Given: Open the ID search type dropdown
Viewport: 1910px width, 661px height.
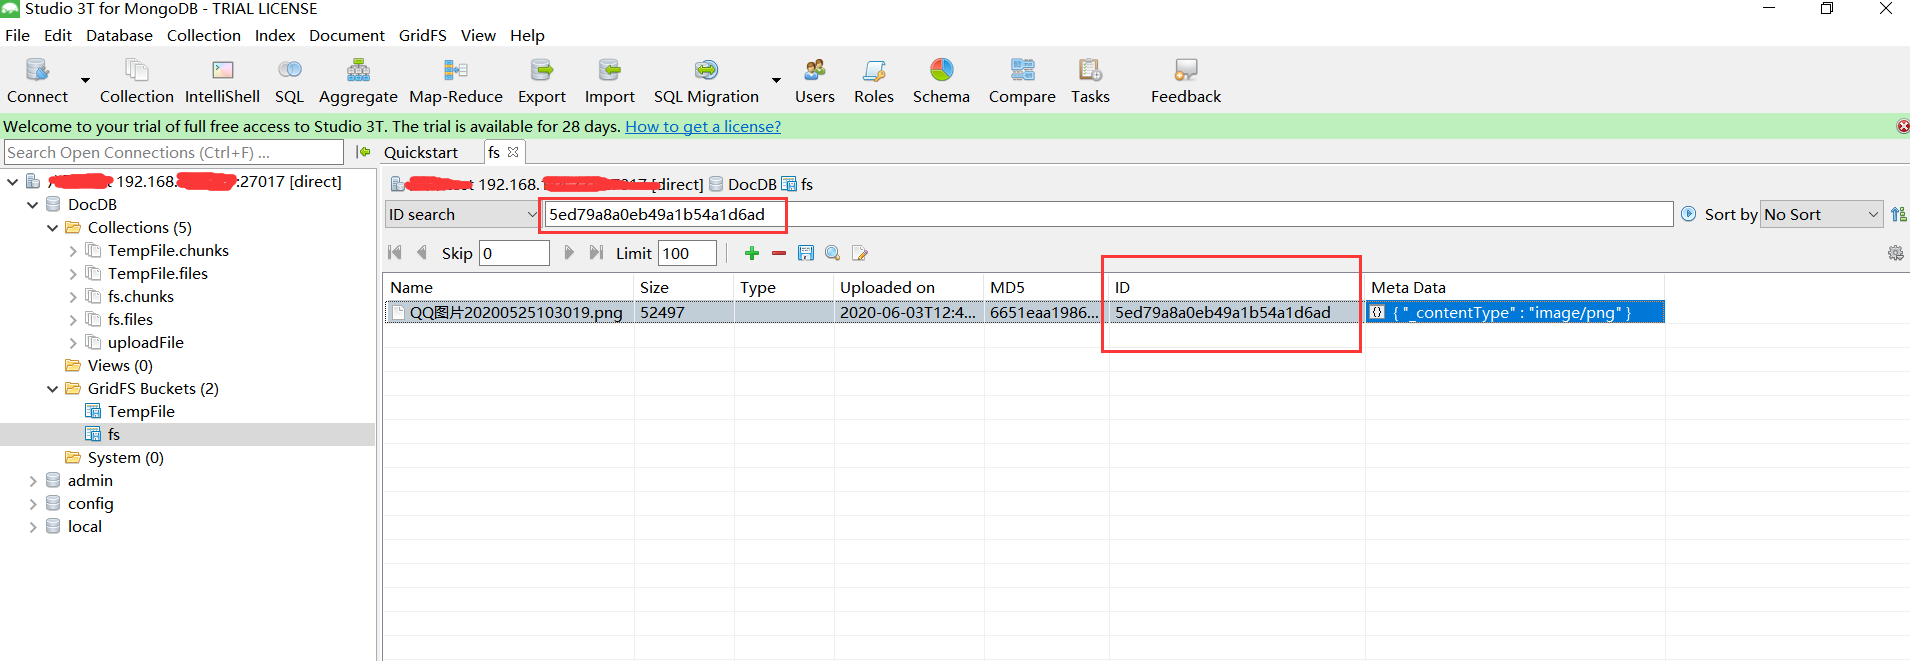Looking at the screenshot, I should coord(463,214).
